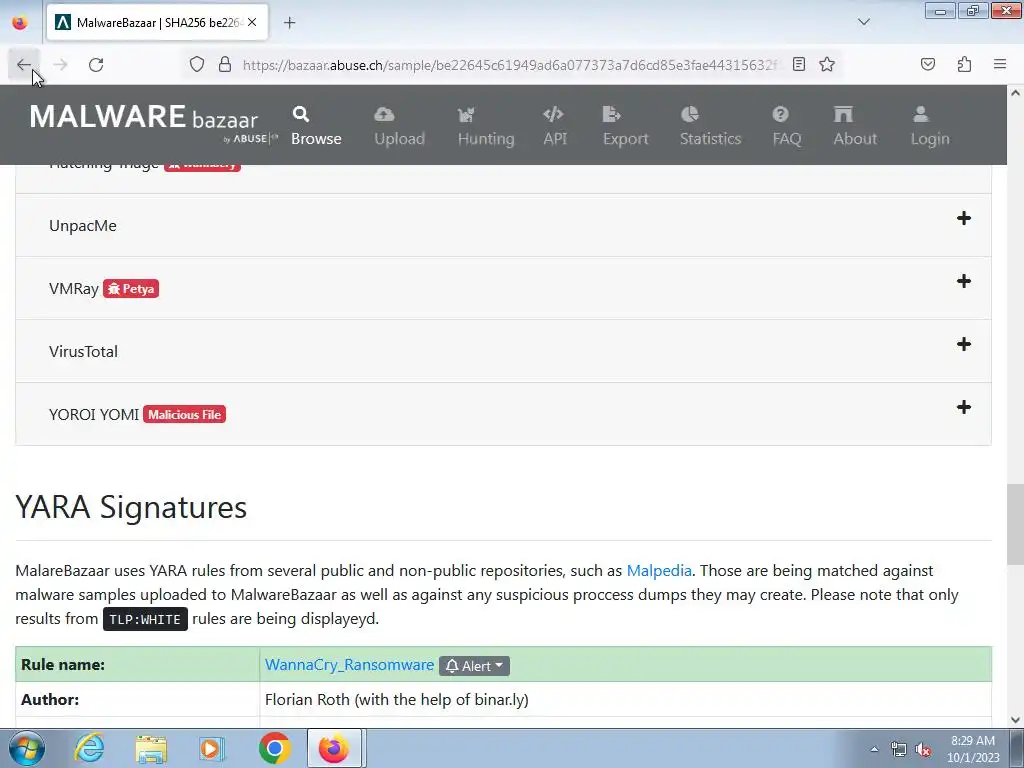This screenshot has width=1024, height=768.
Task: Open API page
Action: [x=554, y=125]
